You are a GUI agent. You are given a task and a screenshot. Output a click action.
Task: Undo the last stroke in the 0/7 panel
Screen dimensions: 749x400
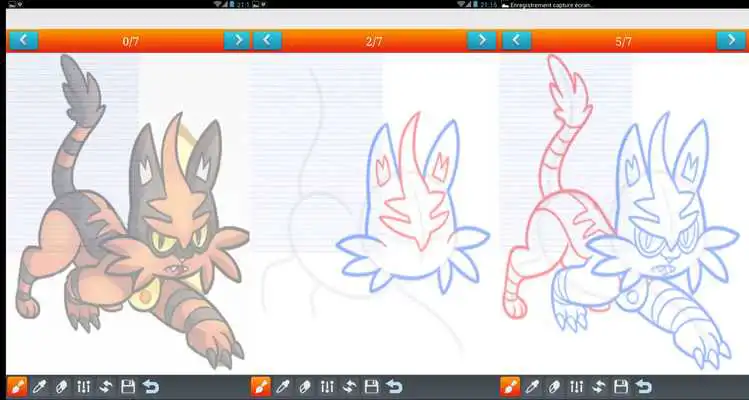150,387
